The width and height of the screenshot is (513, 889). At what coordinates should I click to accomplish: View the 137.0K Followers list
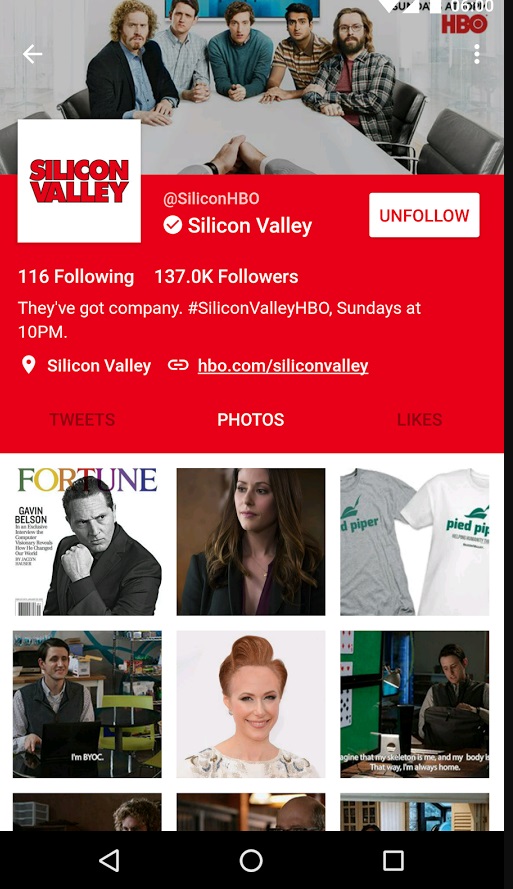coord(226,277)
